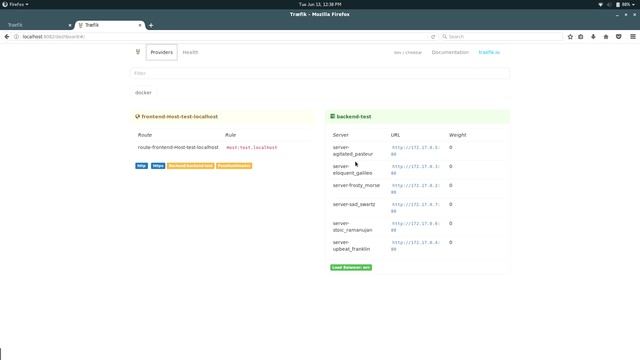Viewport: 640px width, 360px height.
Task: Click the server-stoic_ramanujan row name
Action: pyautogui.click(x=352, y=227)
